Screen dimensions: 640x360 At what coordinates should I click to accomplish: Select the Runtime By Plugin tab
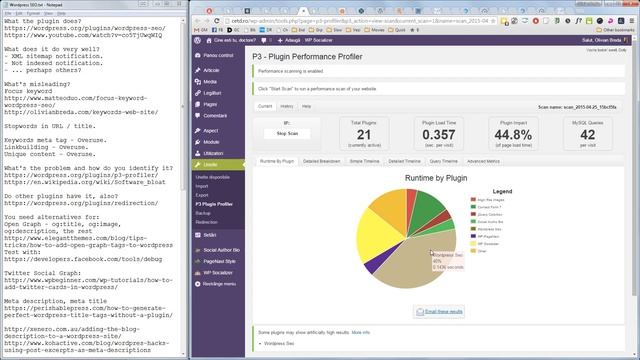277,161
